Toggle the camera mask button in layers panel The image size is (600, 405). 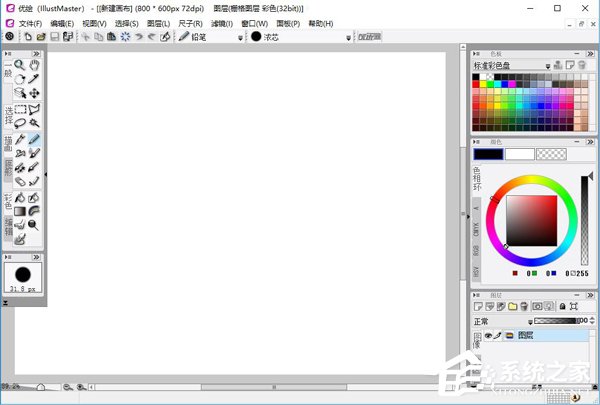click(x=537, y=307)
